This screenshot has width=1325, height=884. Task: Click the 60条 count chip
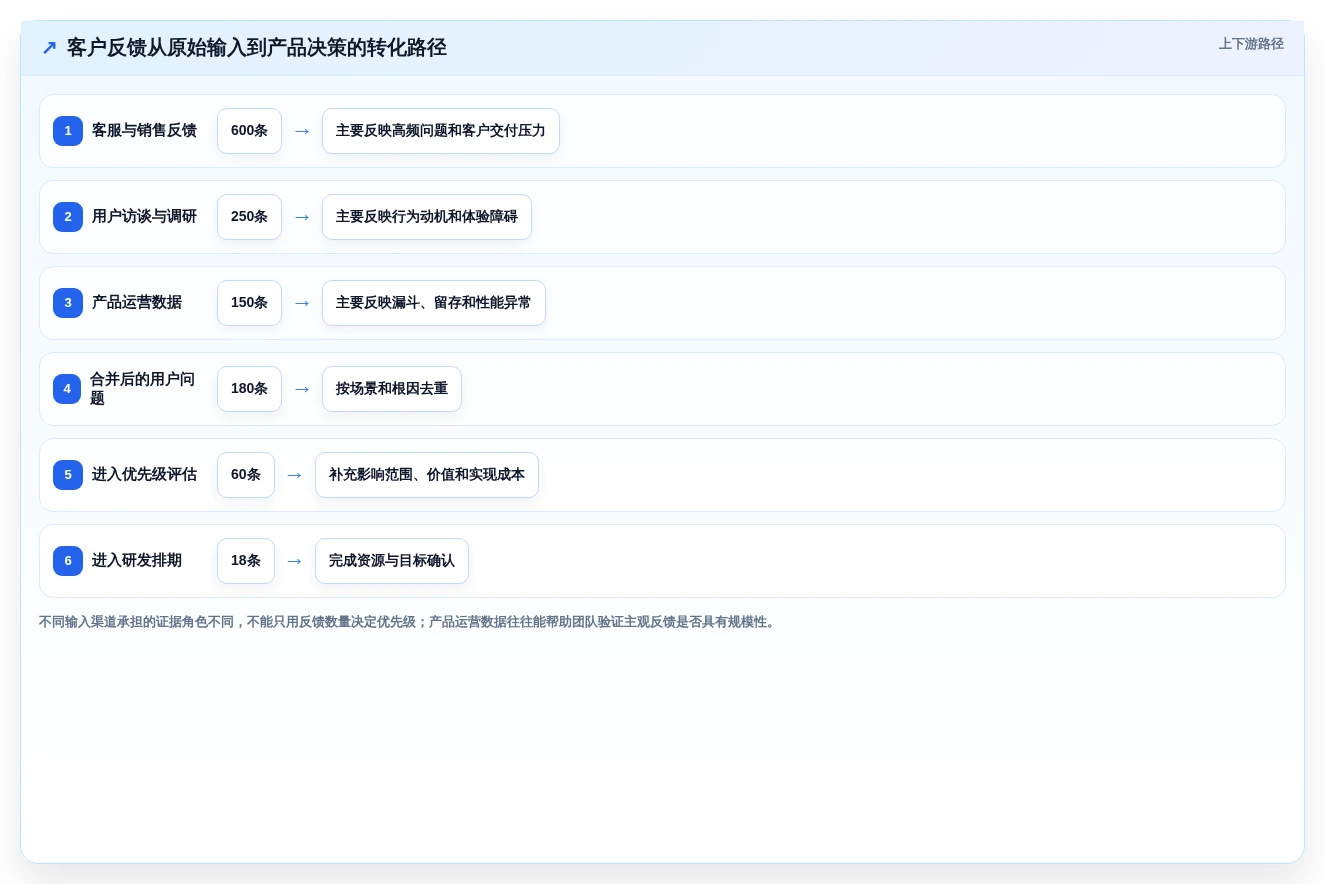246,475
